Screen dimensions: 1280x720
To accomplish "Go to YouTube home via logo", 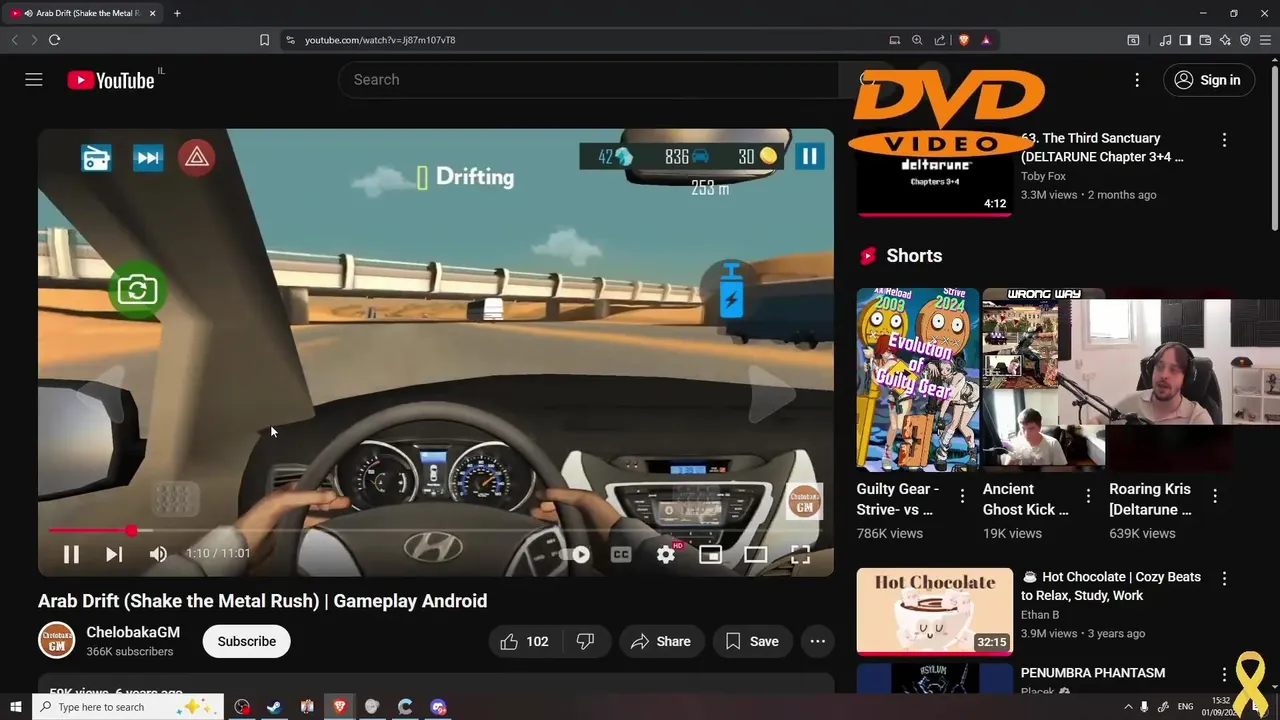I will click(x=111, y=80).
